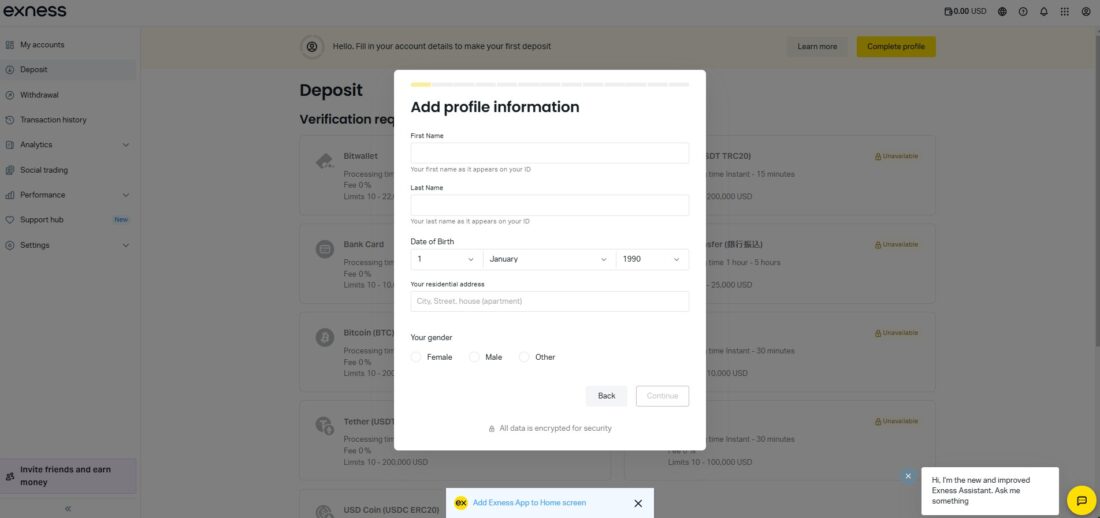1100x518 pixels.
Task: Select the Female gender option
Action: click(416, 357)
